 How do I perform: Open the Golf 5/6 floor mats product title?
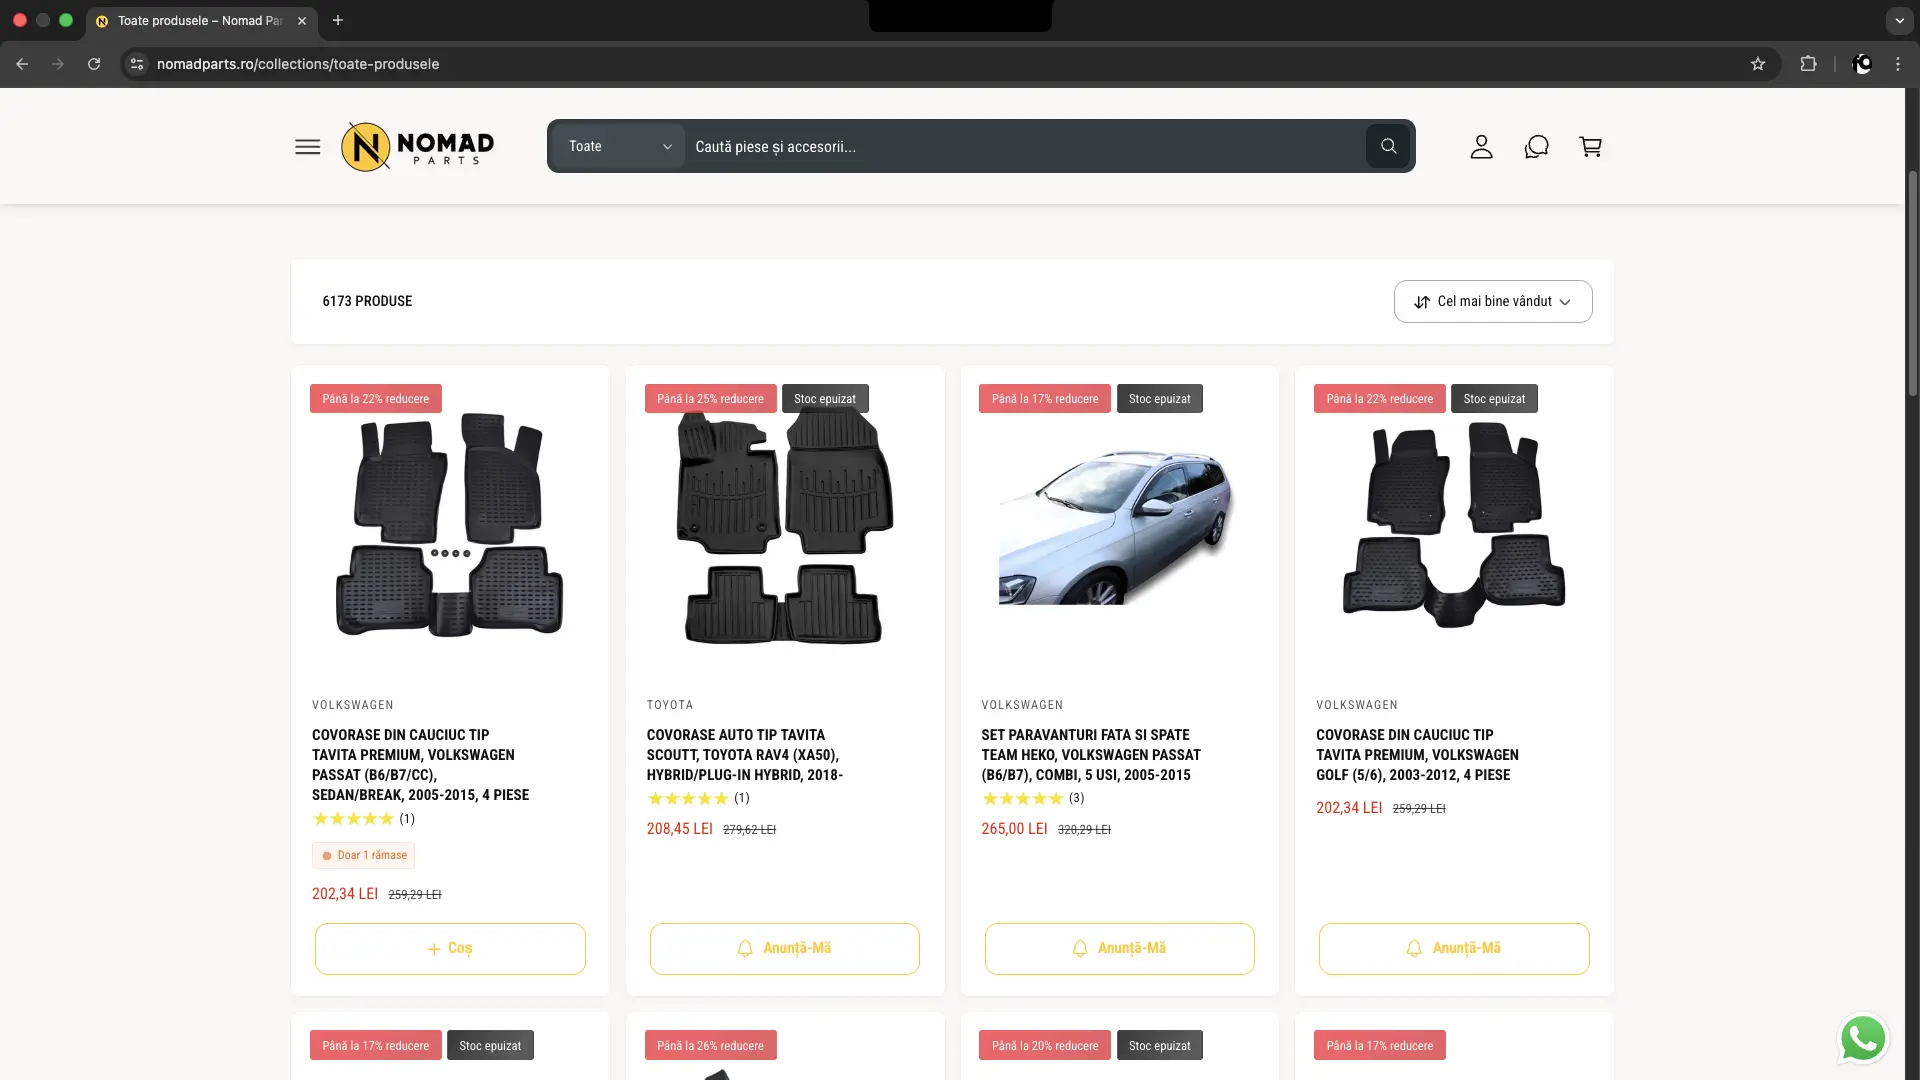[x=1417, y=755]
